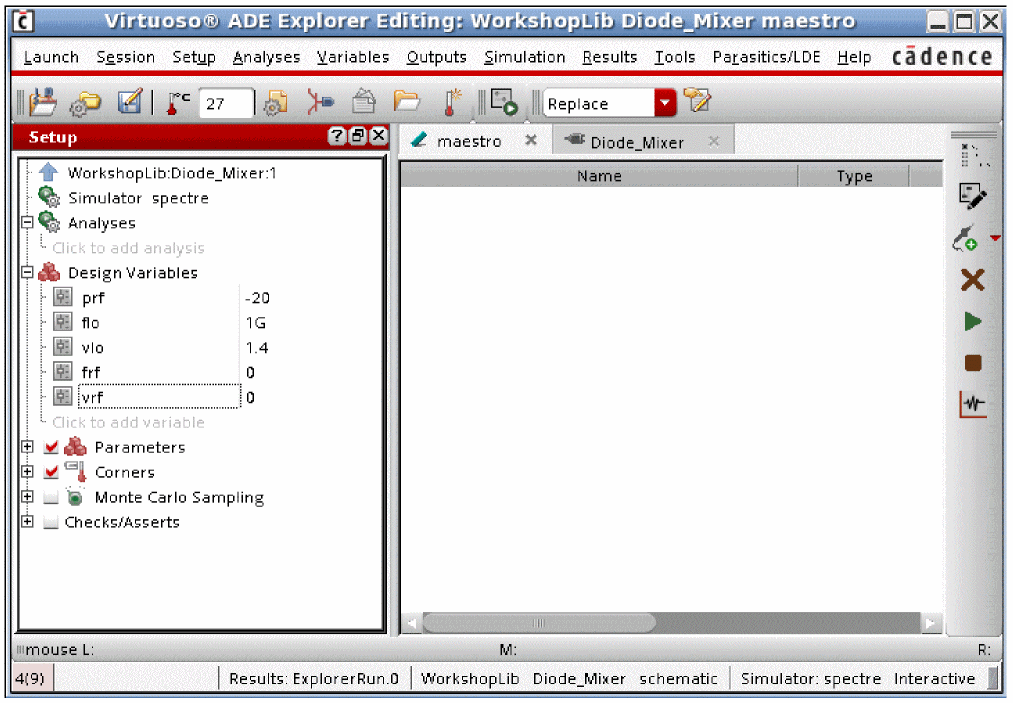
Task: Click the red X delete output icon
Action: point(972,280)
